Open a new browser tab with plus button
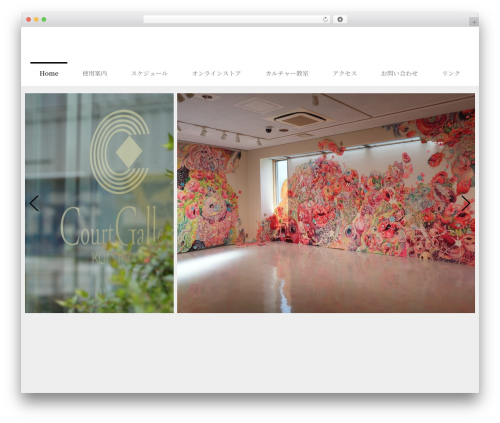Image resolution: width=500 pixels, height=423 pixels. click(474, 22)
